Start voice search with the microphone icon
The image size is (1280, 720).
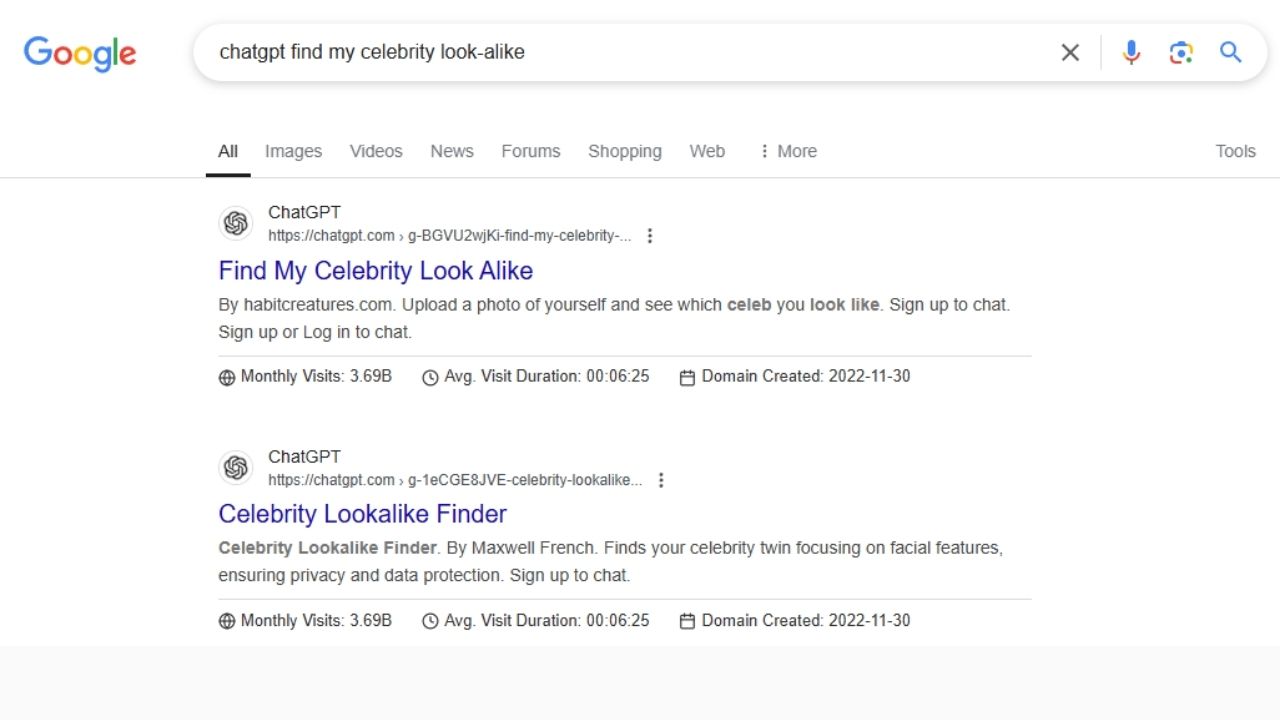(1131, 52)
